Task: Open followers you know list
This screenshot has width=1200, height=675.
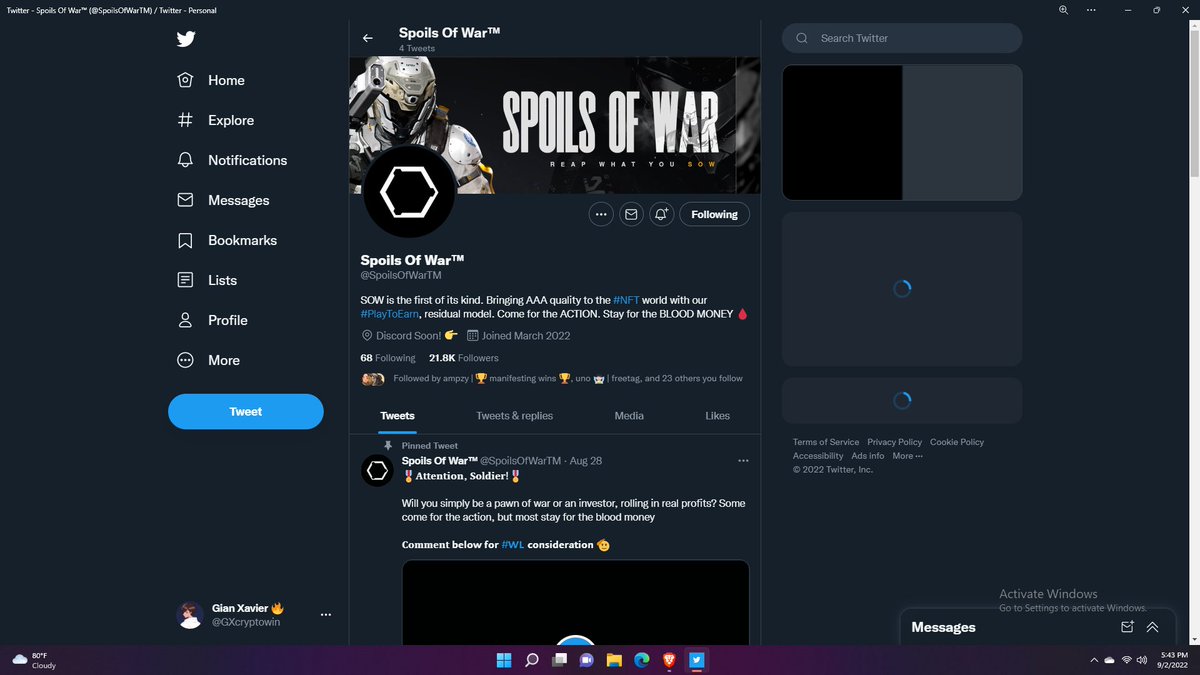Action: (551, 379)
